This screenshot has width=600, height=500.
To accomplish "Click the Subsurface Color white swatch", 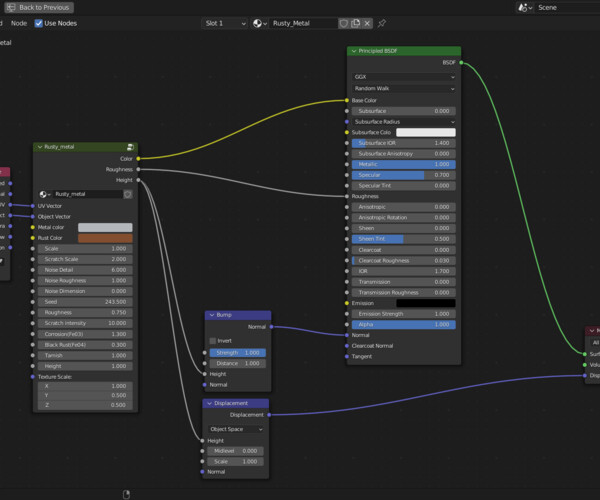I will point(426,132).
